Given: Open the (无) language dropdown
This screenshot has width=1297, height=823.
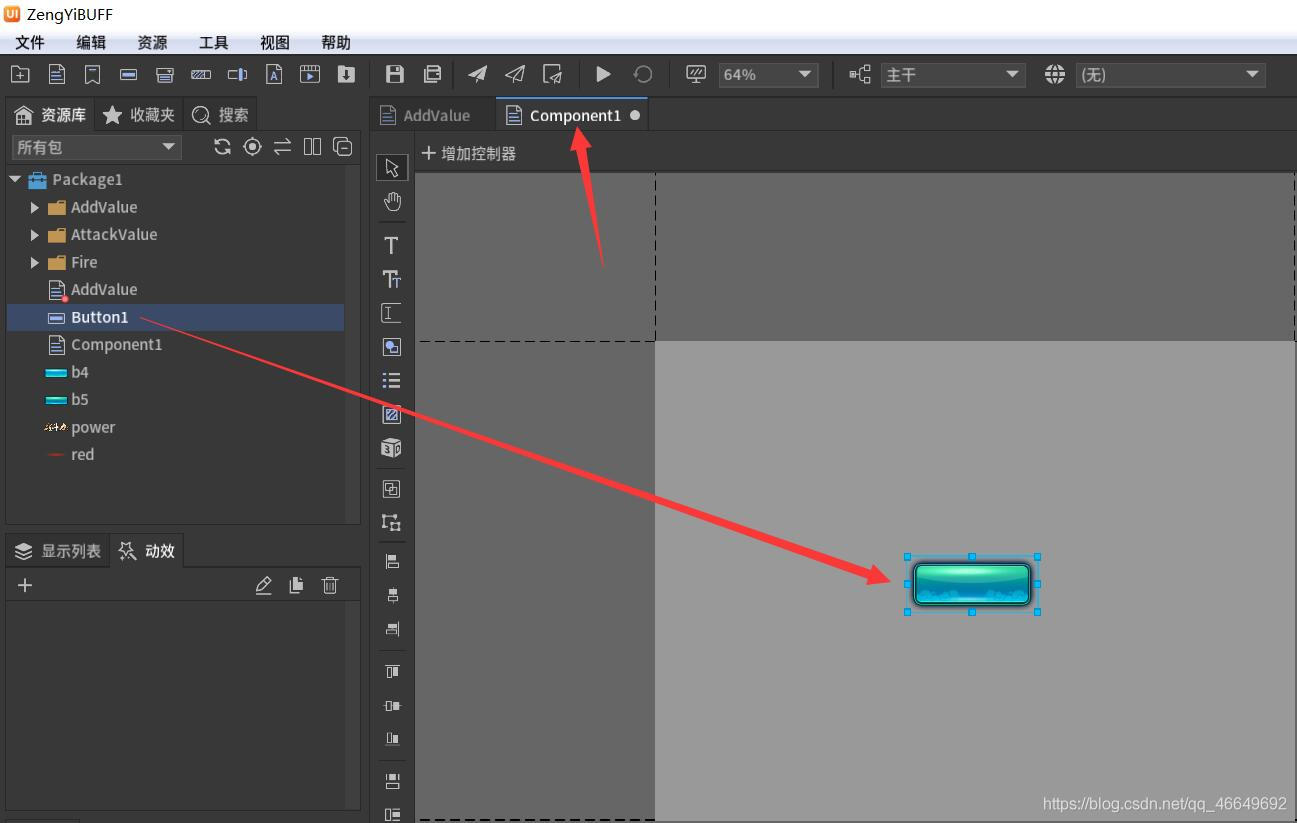Looking at the screenshot, I should [1170, 75].
